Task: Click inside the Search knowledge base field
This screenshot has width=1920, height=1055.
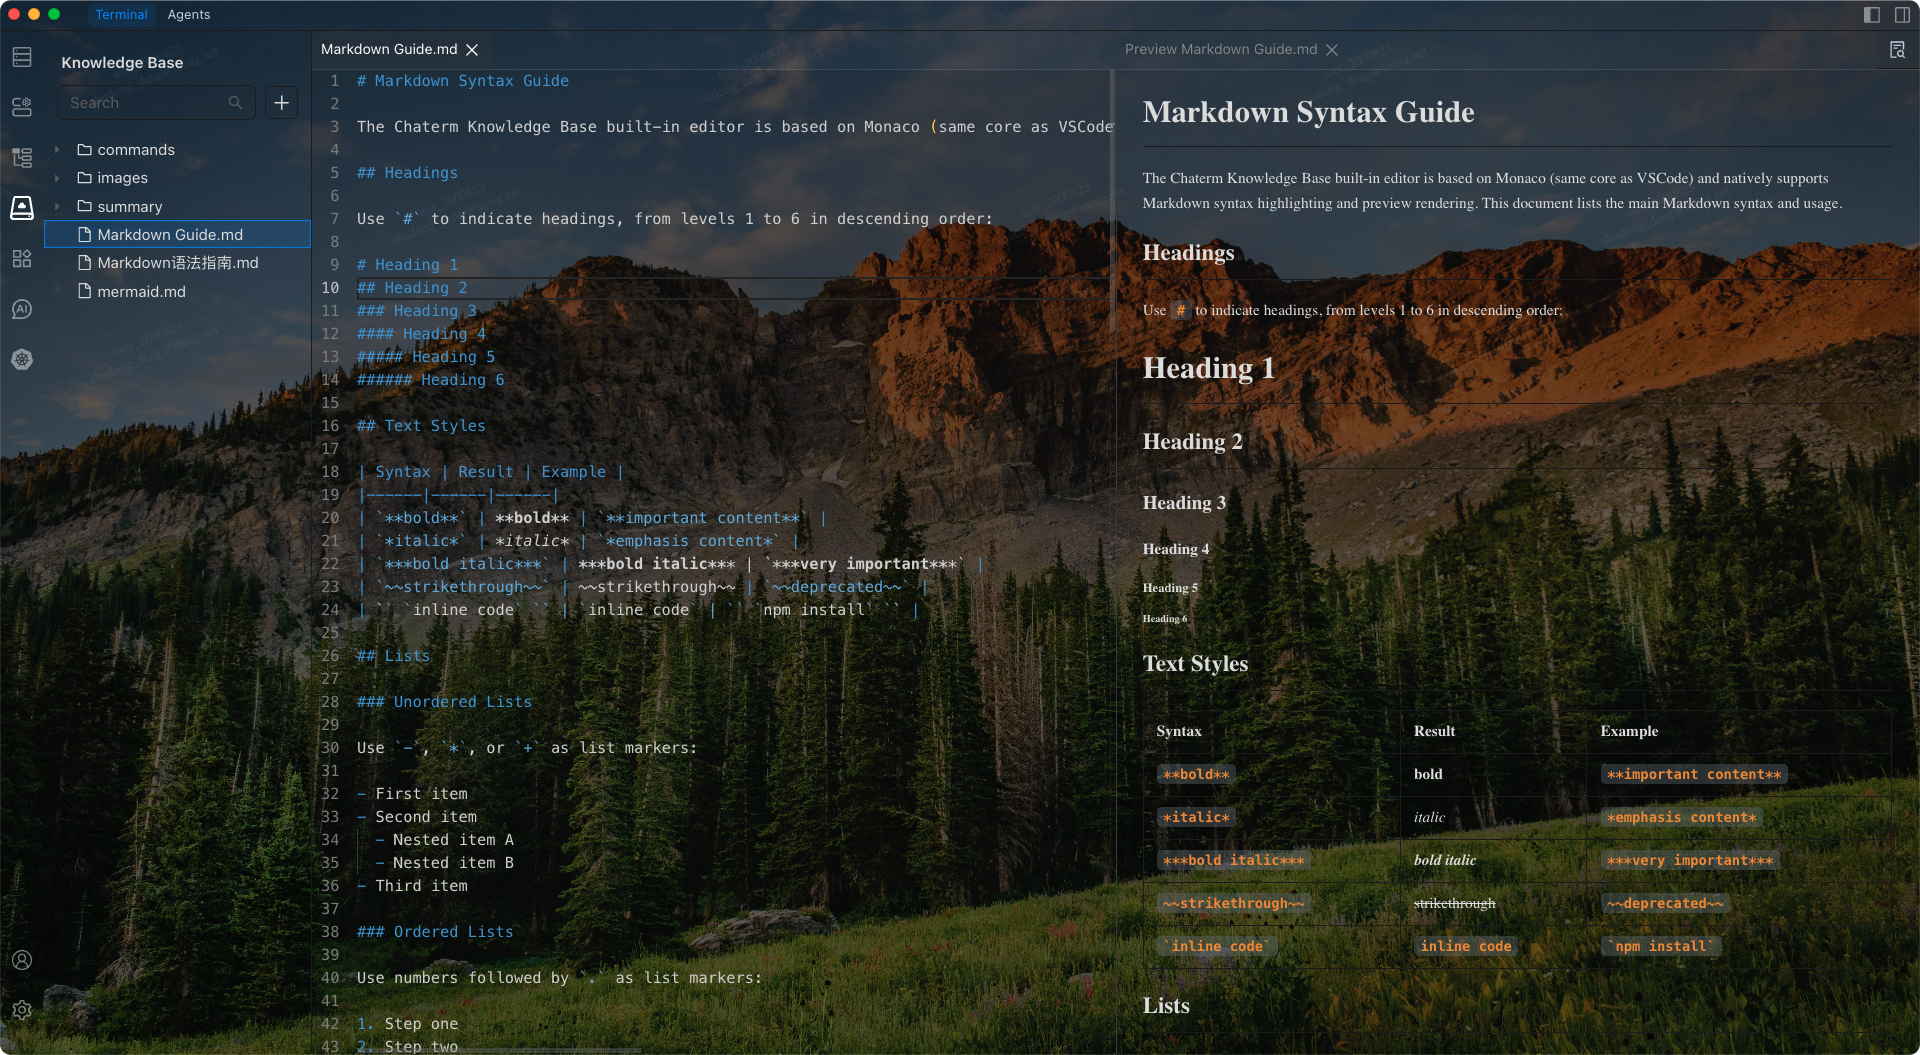Action: point(150,102)
